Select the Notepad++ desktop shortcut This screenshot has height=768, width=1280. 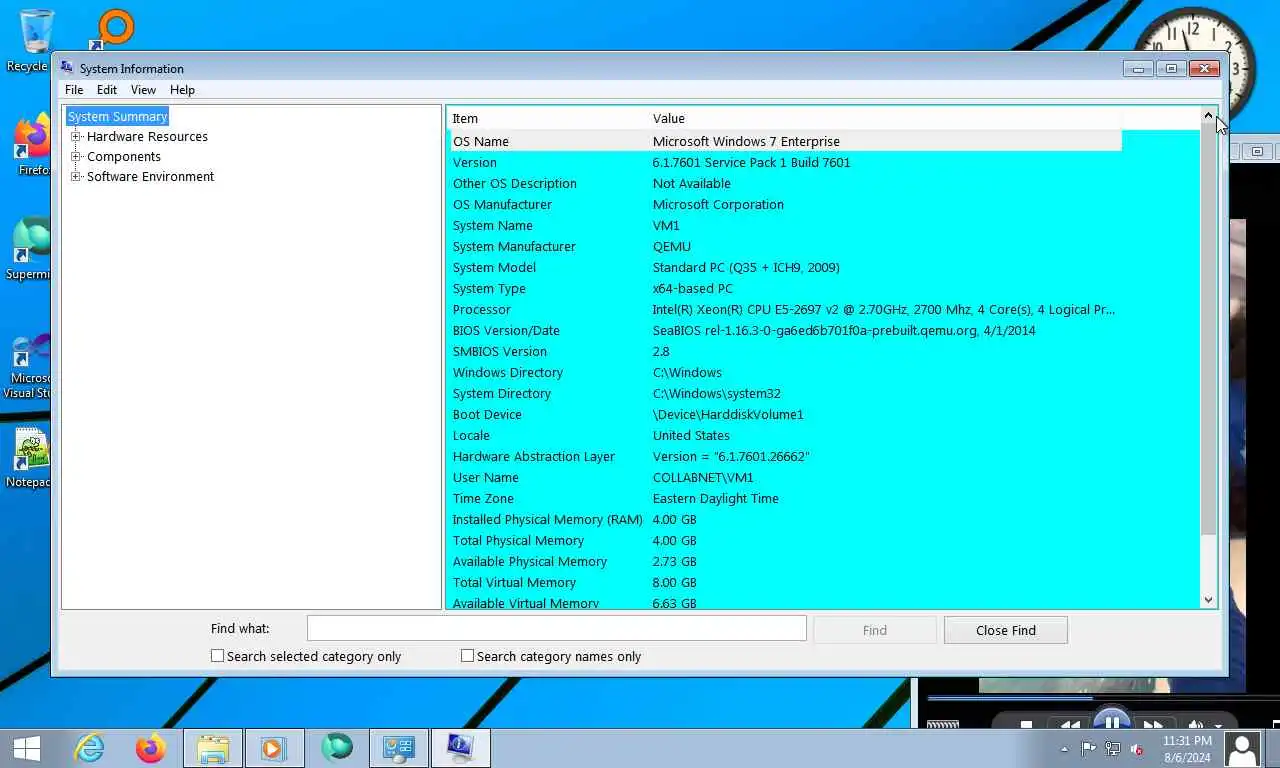tap(28, 458)
